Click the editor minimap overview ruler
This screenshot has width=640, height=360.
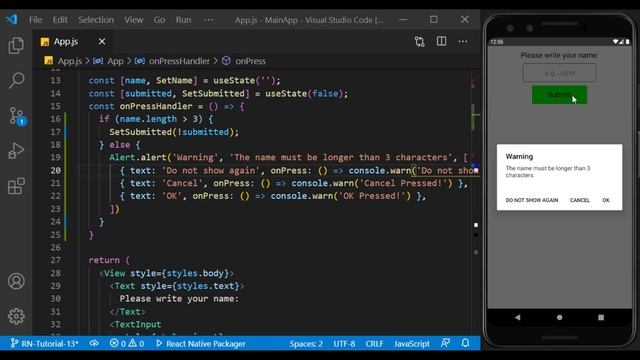click(476, 202)
